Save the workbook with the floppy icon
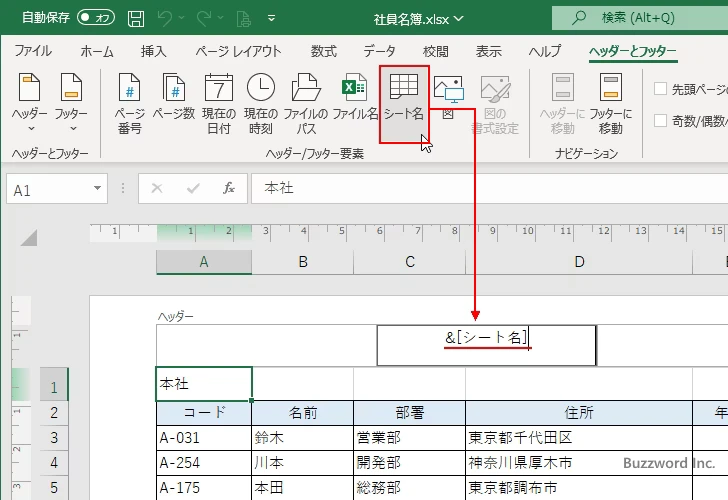This screenshot has width=728, height=500. (136, 19)
